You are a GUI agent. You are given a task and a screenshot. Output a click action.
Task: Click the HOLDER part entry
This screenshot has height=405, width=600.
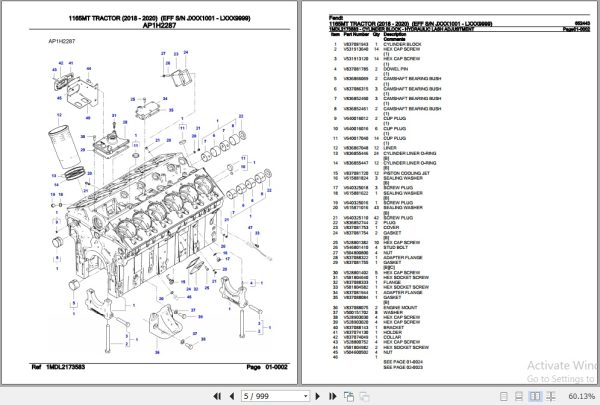pos(393,332)
